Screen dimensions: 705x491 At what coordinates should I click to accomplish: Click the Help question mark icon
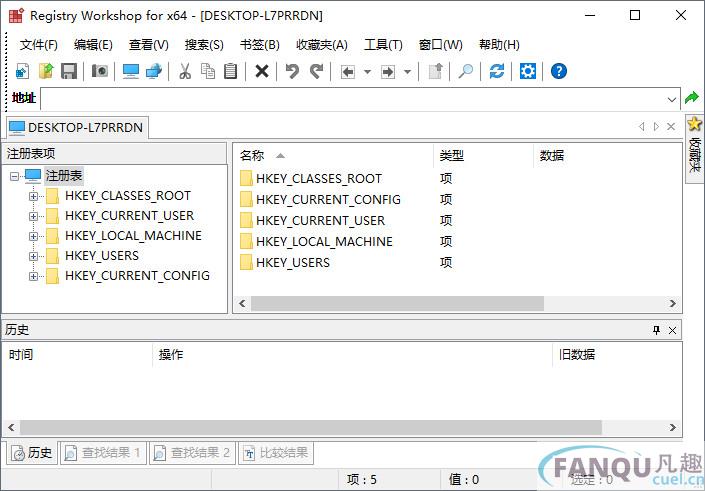pyautogui.click(x=559, y=71)
